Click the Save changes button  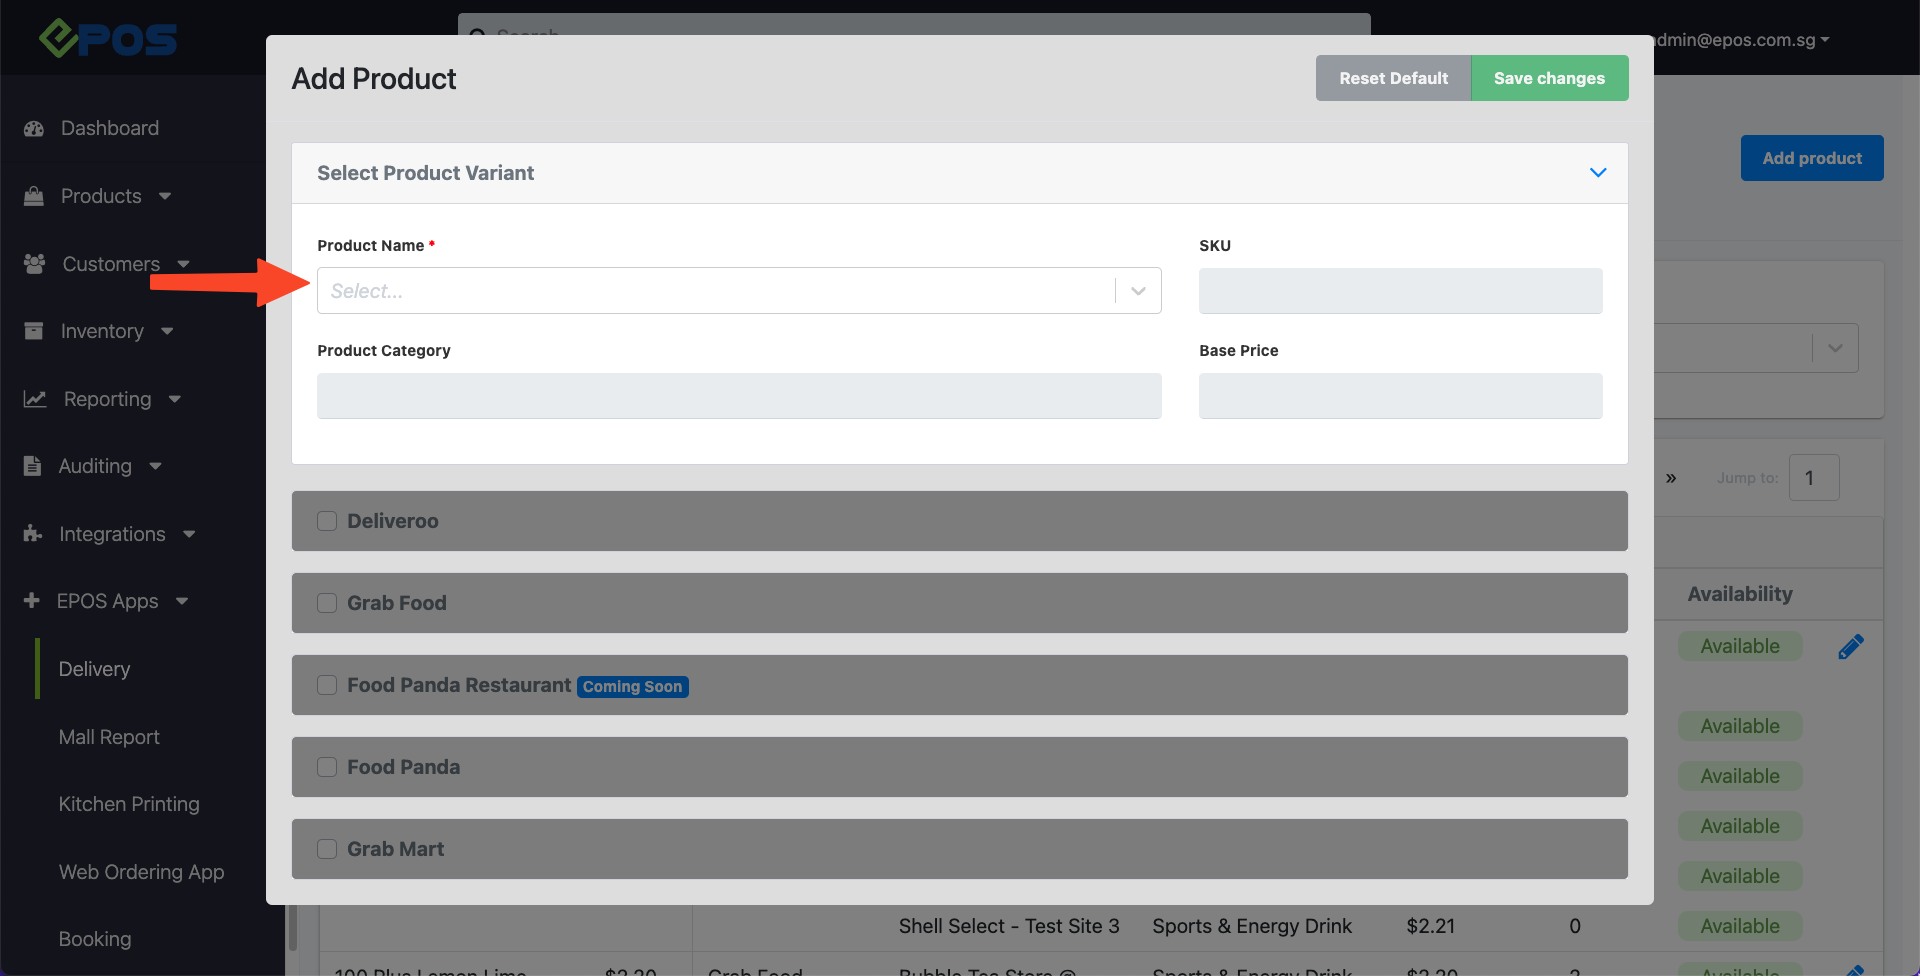click(1549, 78)
